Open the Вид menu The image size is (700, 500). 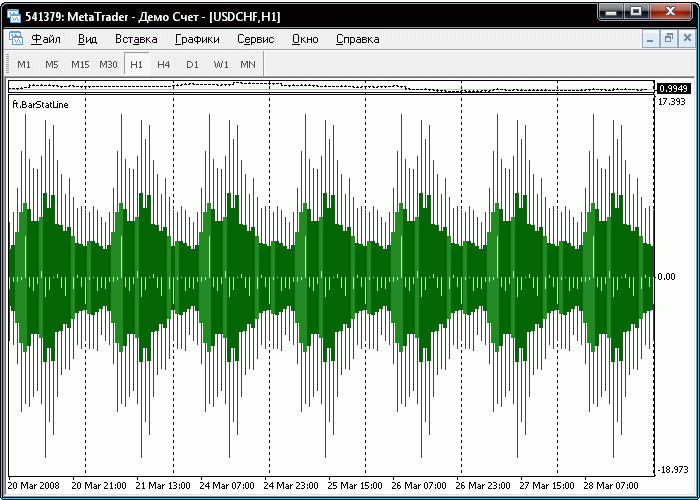(x=88, y=39)
